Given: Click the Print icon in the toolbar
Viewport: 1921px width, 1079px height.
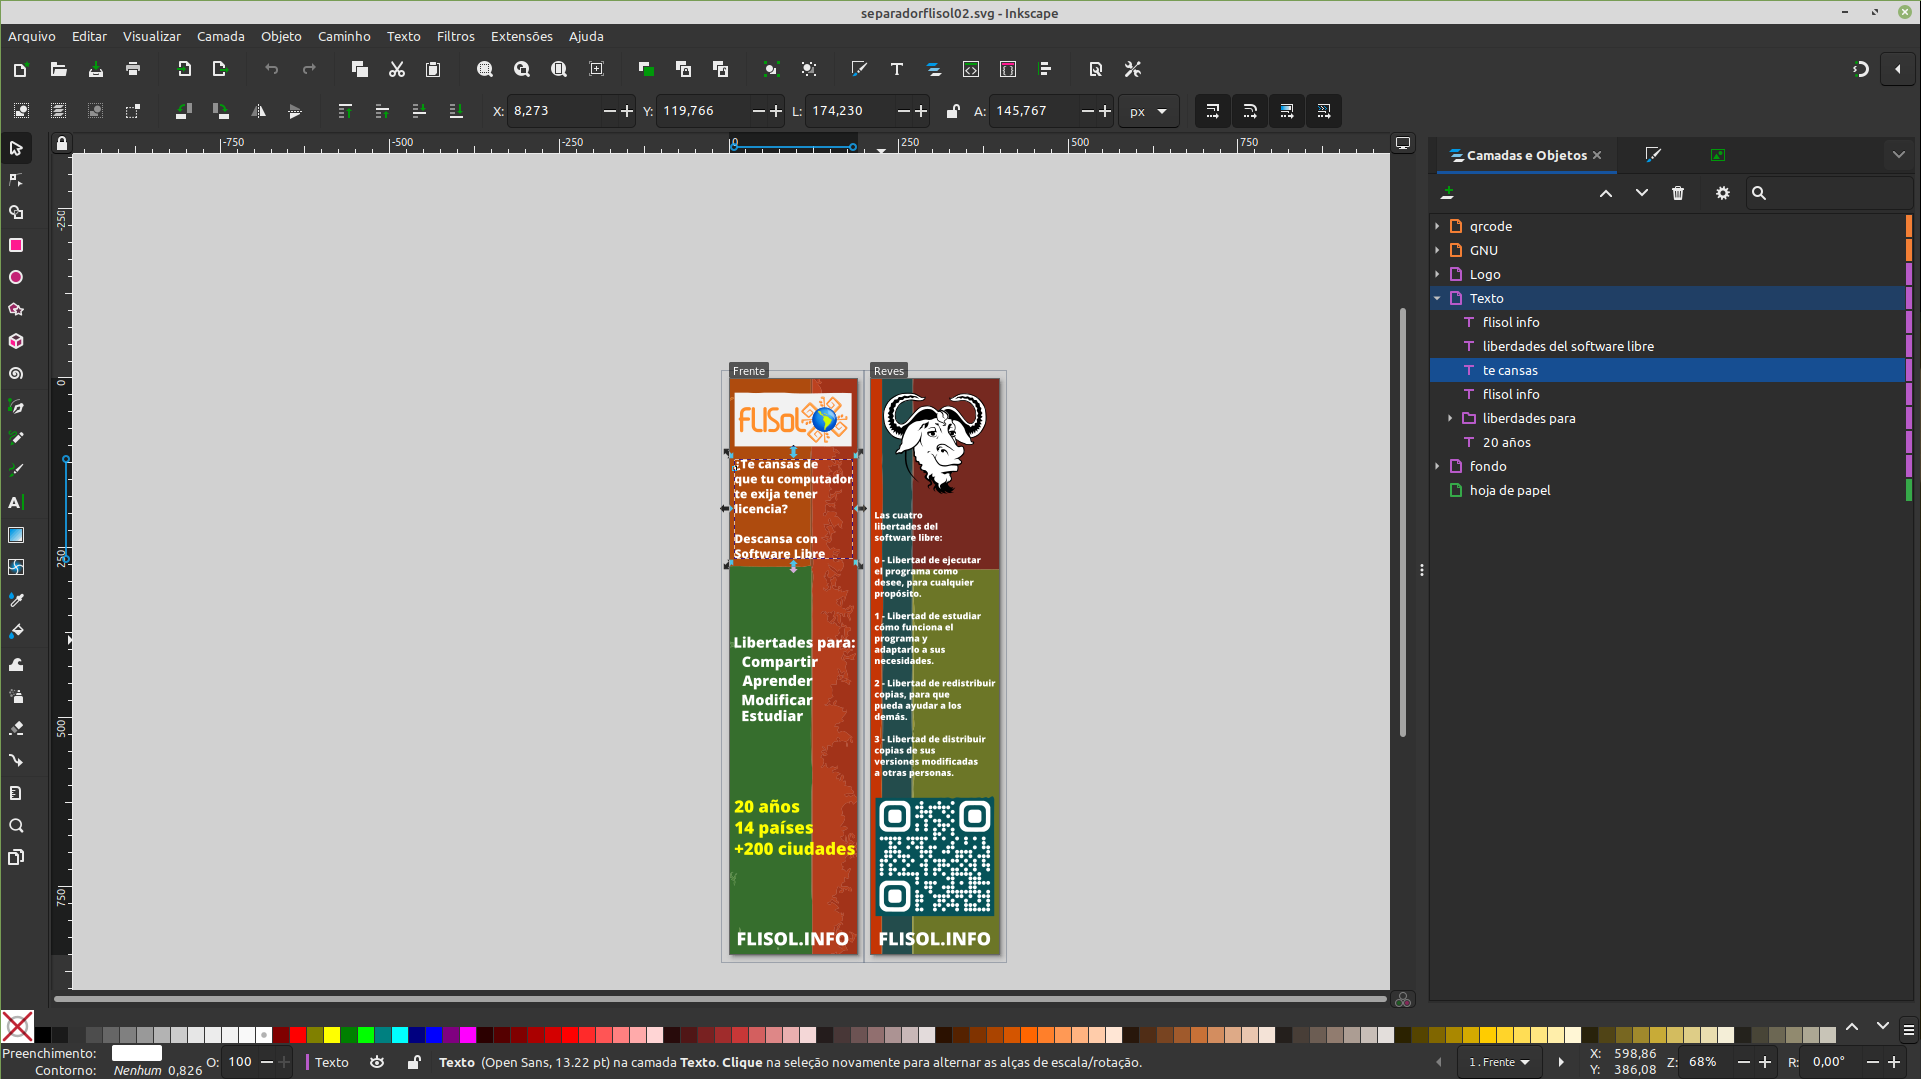Looking at the screenshot, I should [x=133, y=69].
